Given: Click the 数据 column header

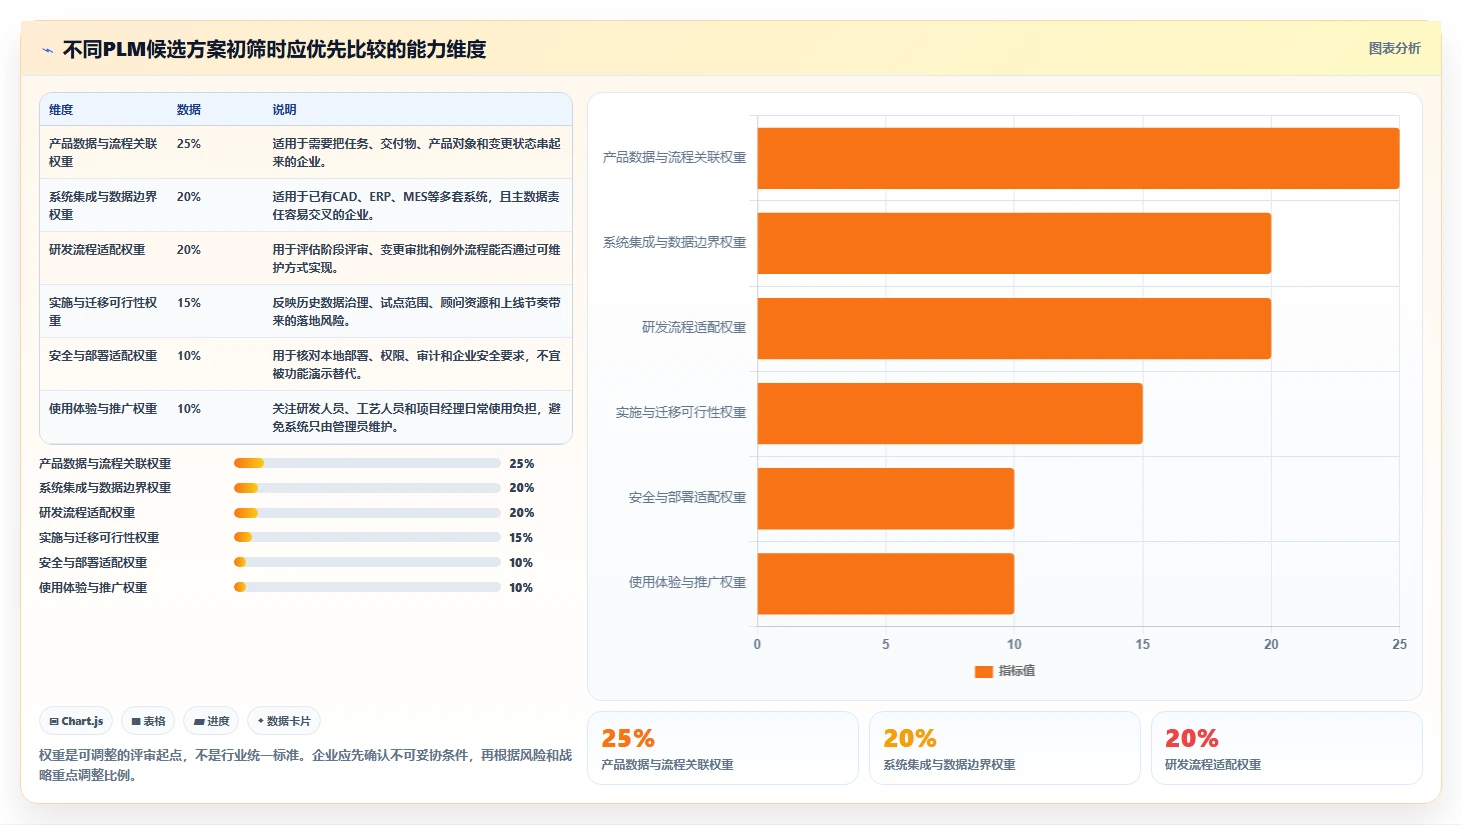Looking at the screenshot, I should coord(189,109).
